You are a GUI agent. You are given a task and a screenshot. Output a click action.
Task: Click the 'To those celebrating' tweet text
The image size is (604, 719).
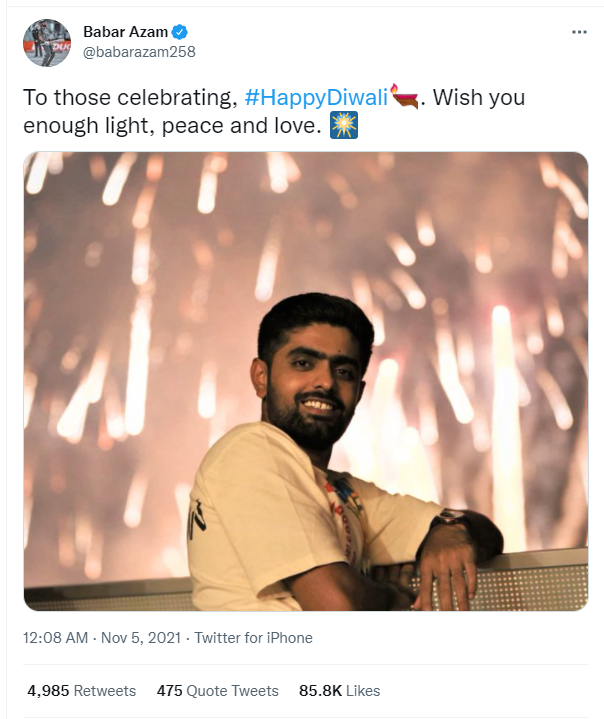click(130, 98)
